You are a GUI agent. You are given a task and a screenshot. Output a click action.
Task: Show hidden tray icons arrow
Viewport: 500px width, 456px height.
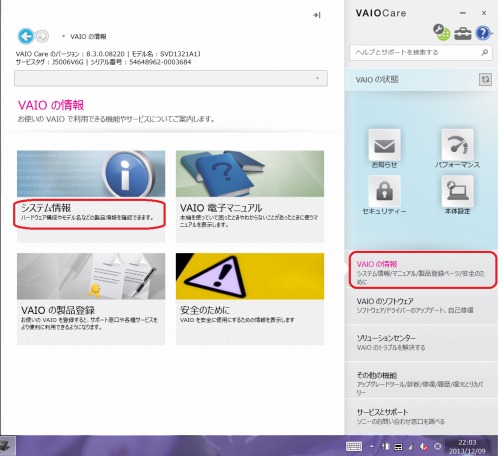[372, 446]
